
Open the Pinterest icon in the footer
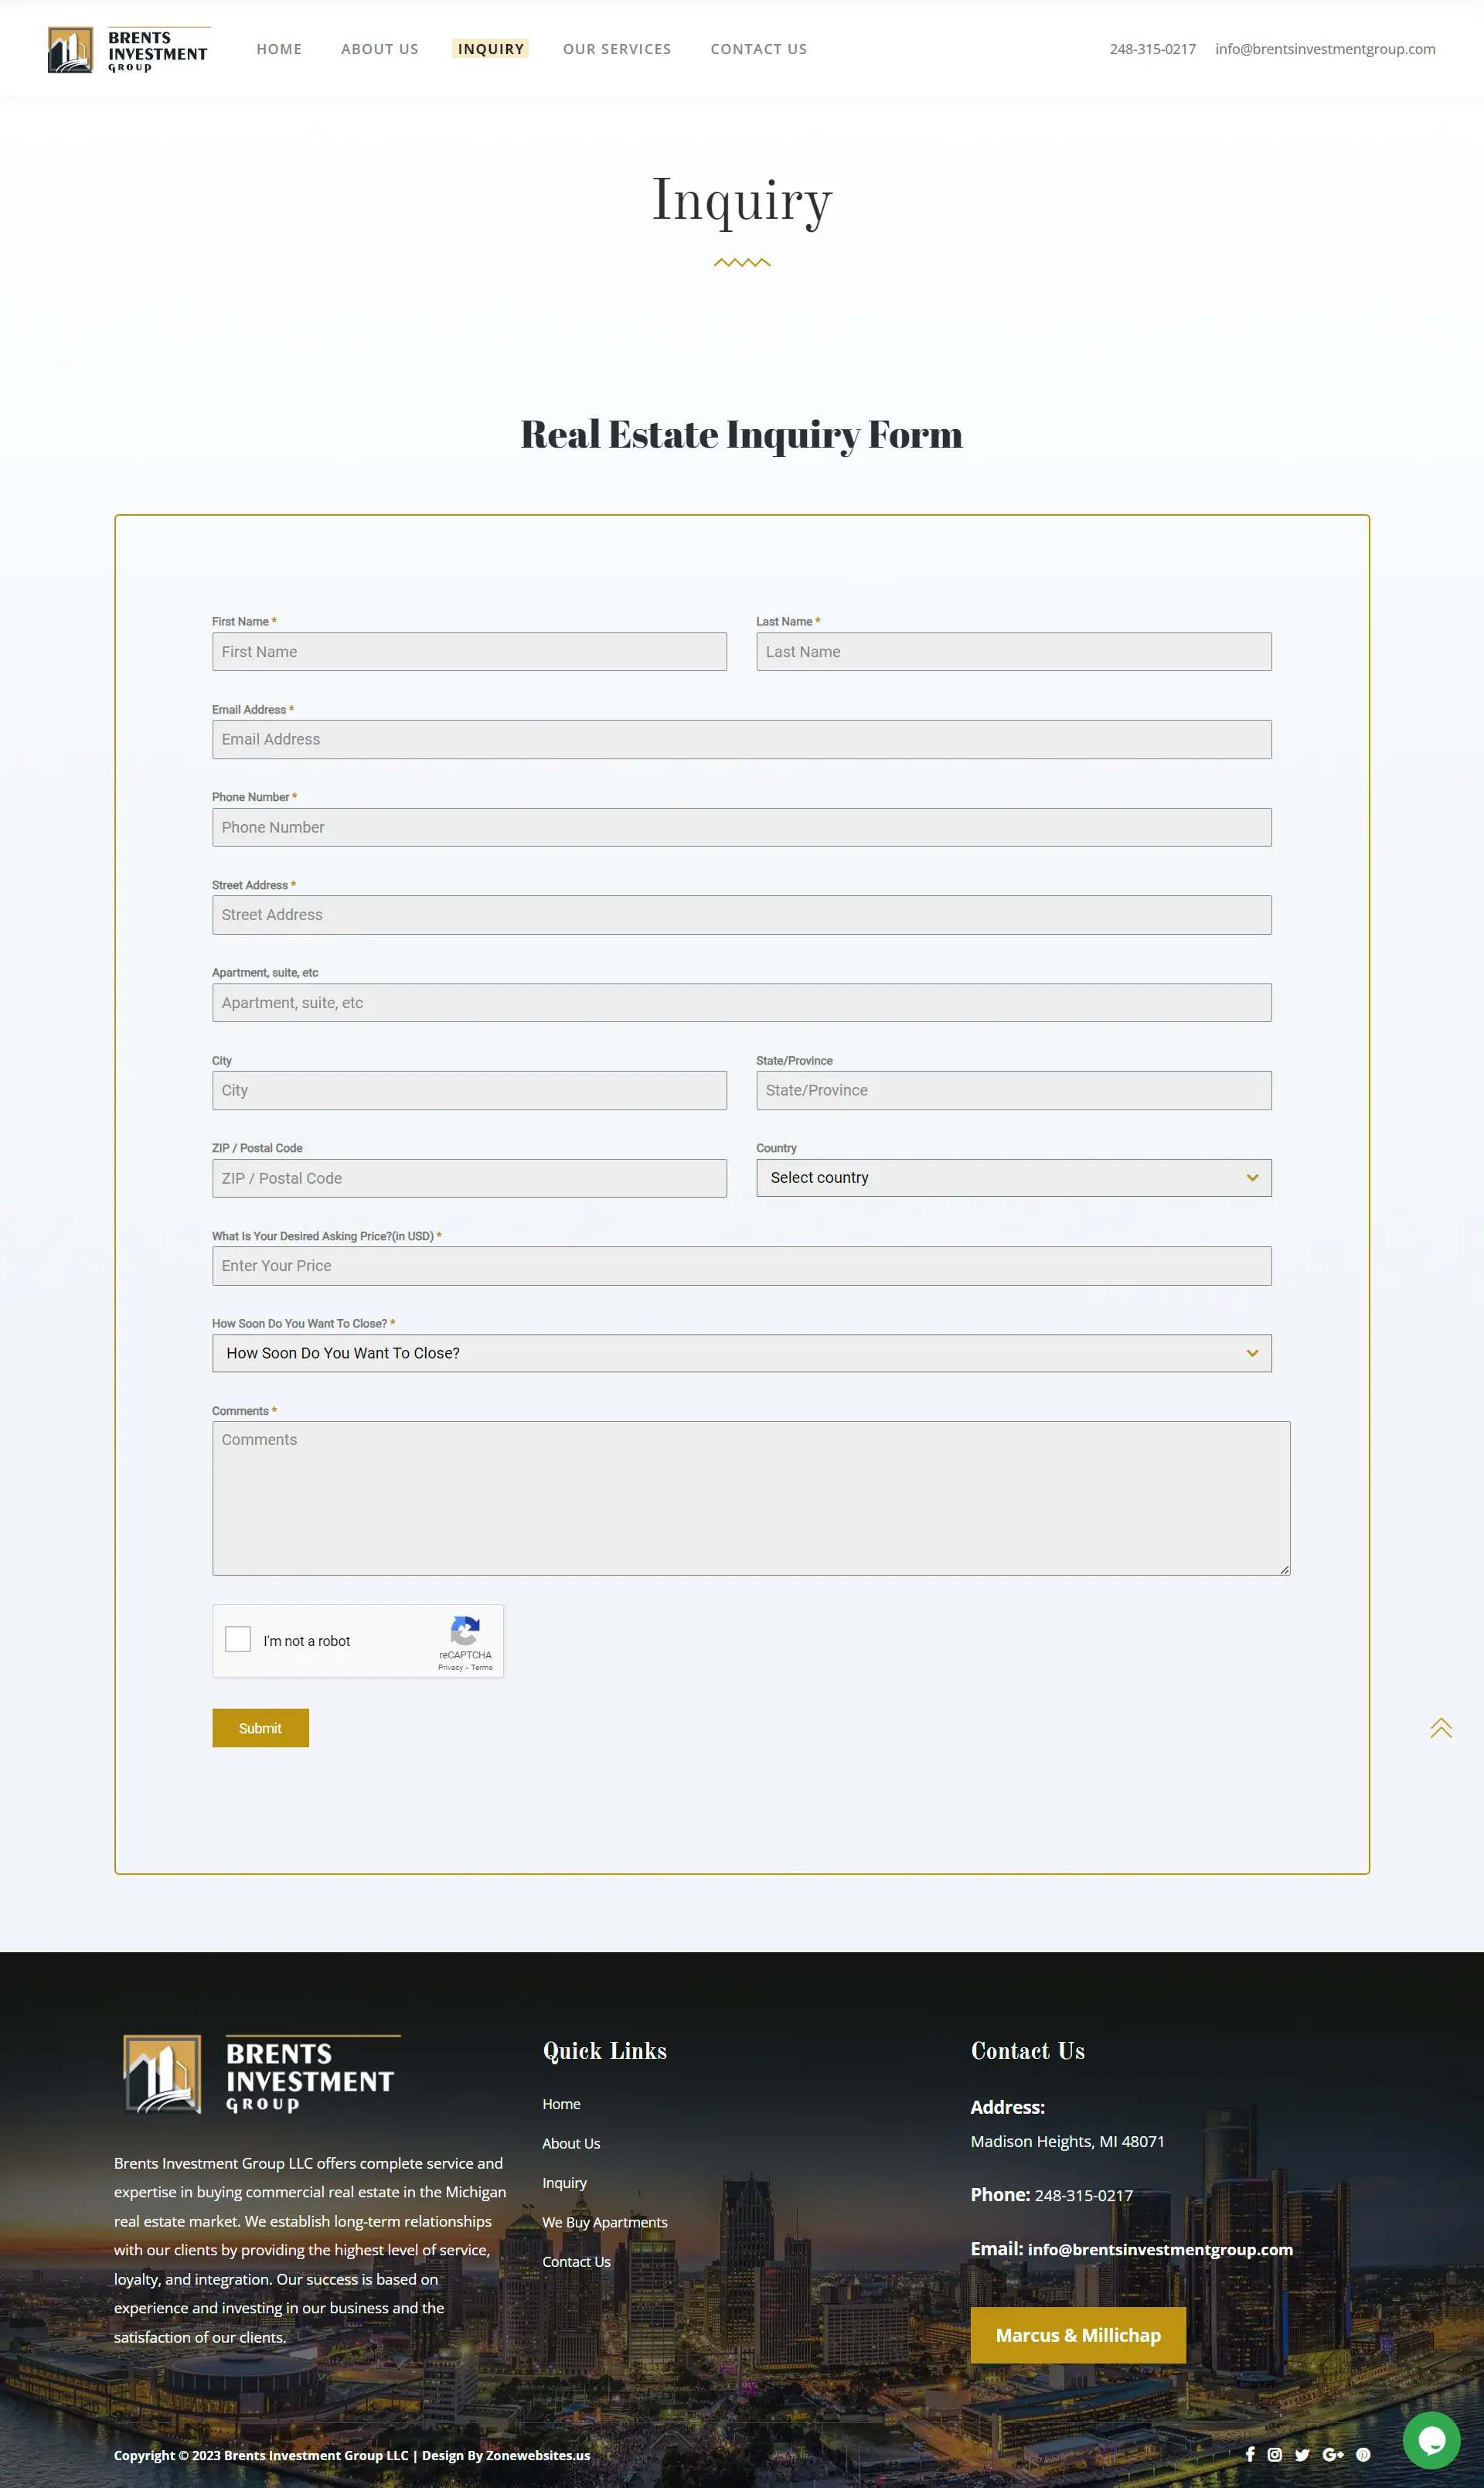[x=1363, y=2454]
